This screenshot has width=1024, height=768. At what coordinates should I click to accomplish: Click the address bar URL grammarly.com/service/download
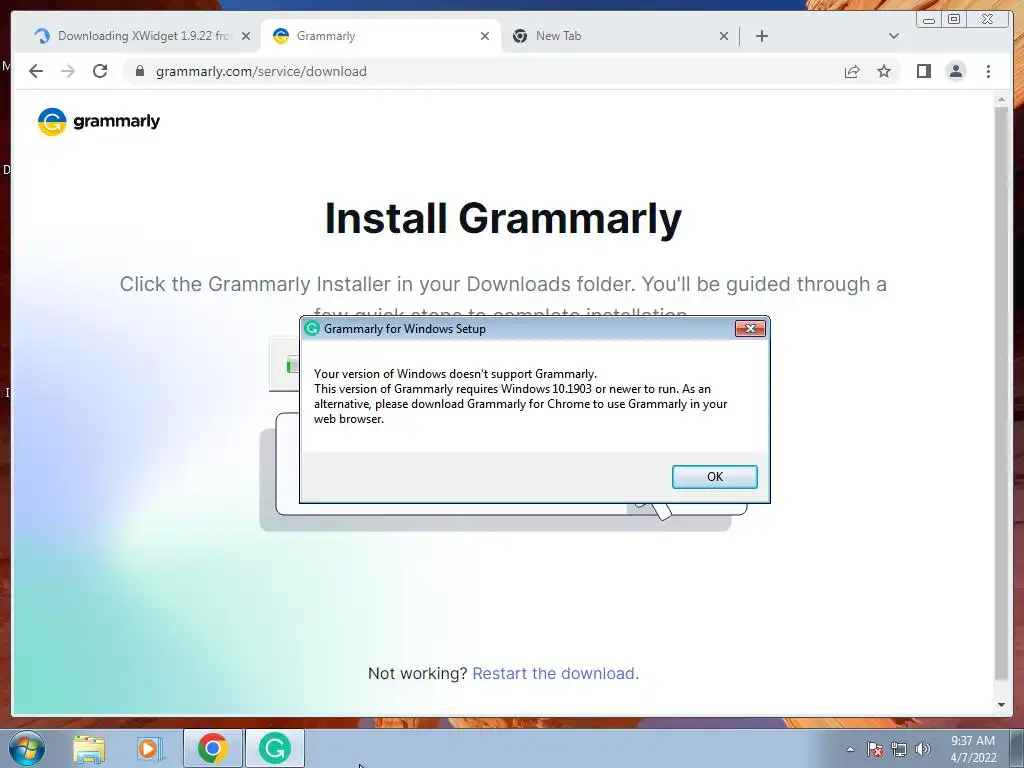click(261, 71)
